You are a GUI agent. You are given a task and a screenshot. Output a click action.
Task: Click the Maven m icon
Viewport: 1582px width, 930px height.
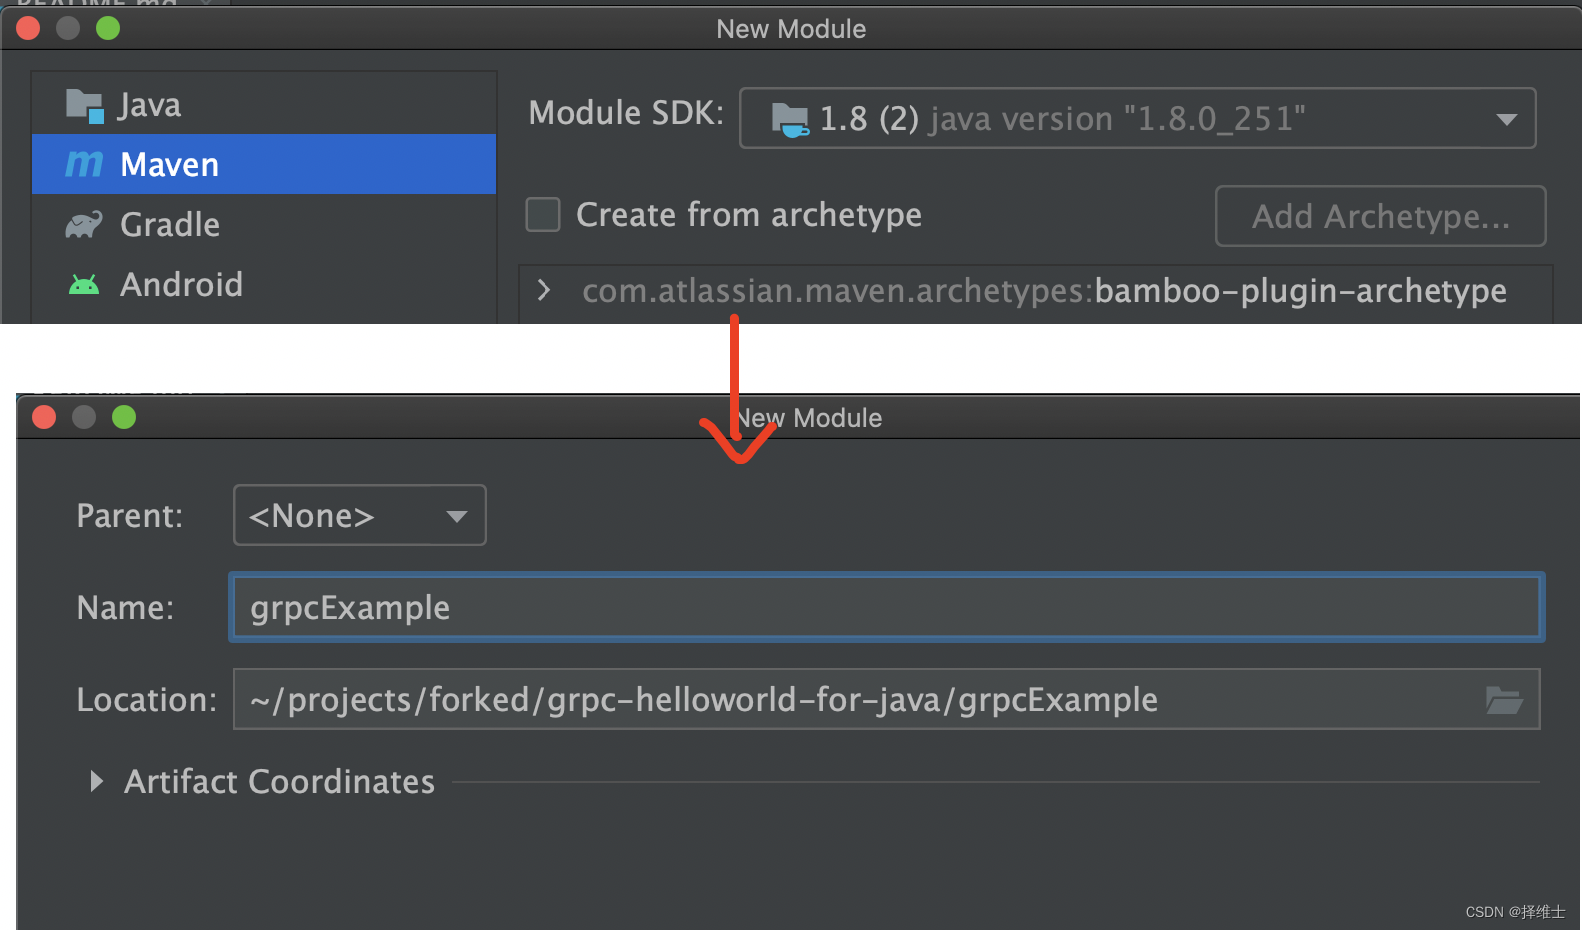point(84,164)
